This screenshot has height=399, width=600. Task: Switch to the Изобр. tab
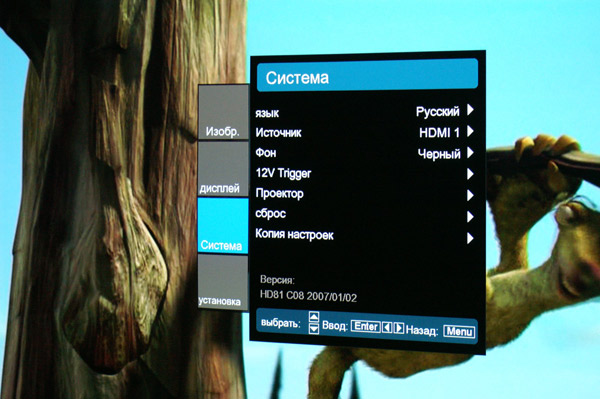point(223,112)
